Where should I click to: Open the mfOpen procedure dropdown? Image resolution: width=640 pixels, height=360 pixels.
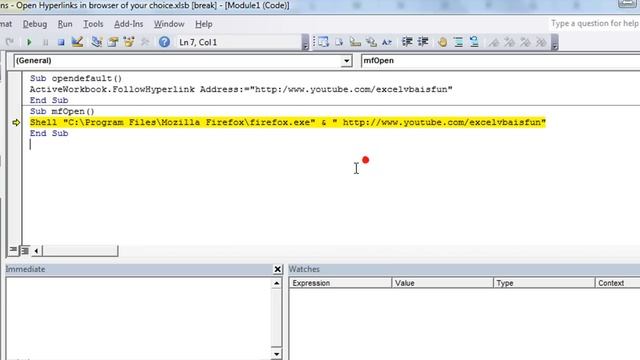coord(500,60)
